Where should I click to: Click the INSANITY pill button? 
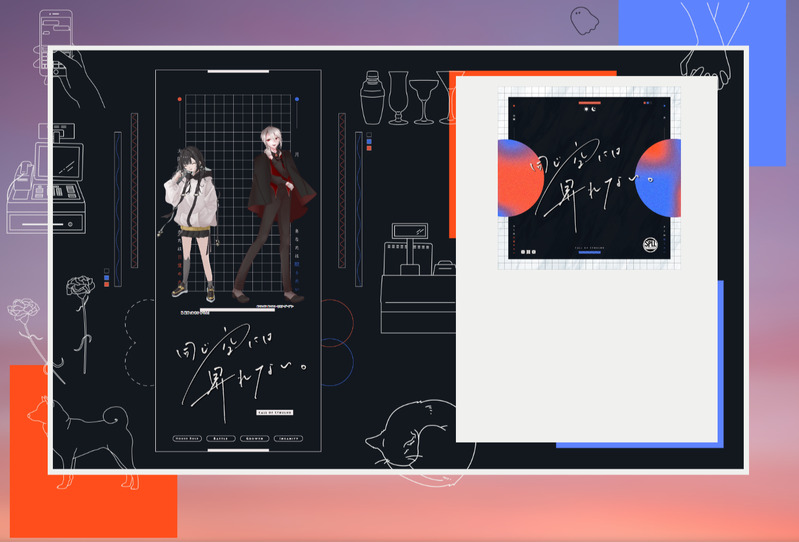pos(288,438)
